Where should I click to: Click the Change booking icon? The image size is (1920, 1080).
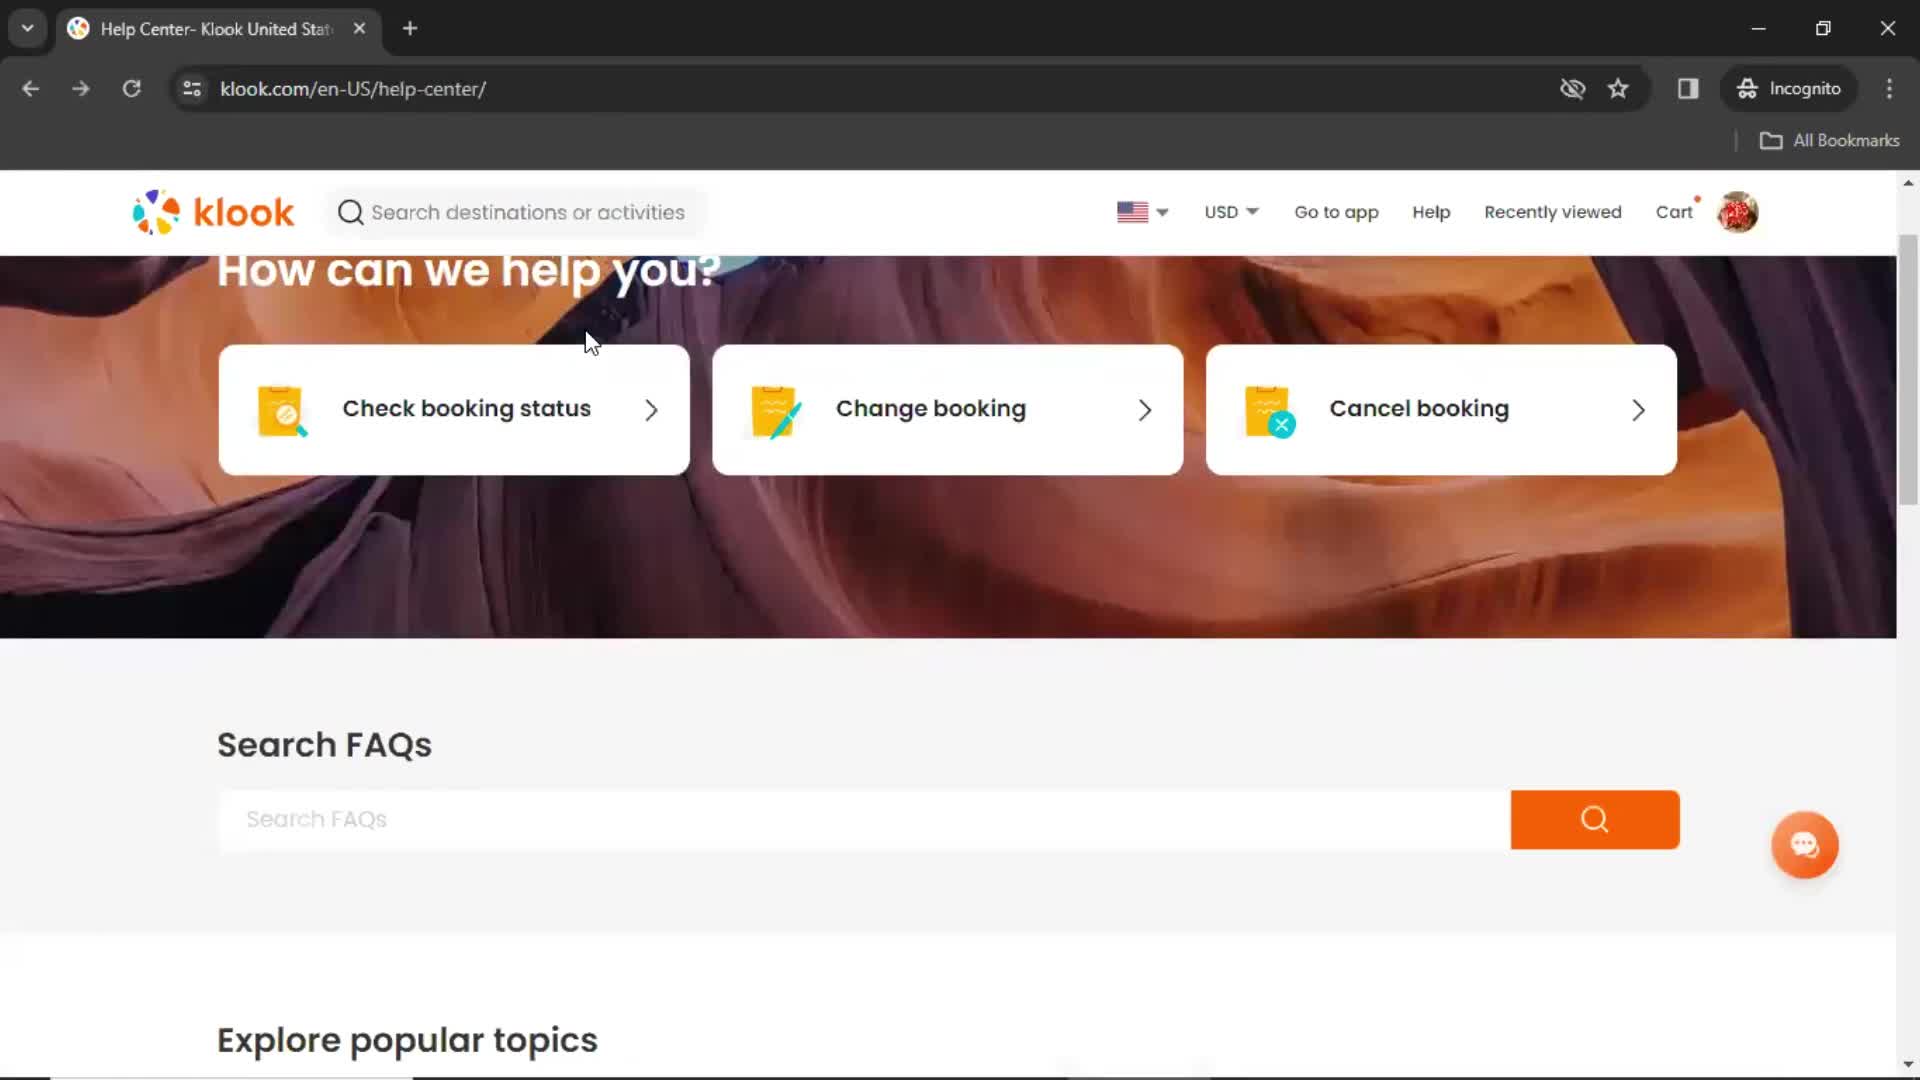point(777,409)
